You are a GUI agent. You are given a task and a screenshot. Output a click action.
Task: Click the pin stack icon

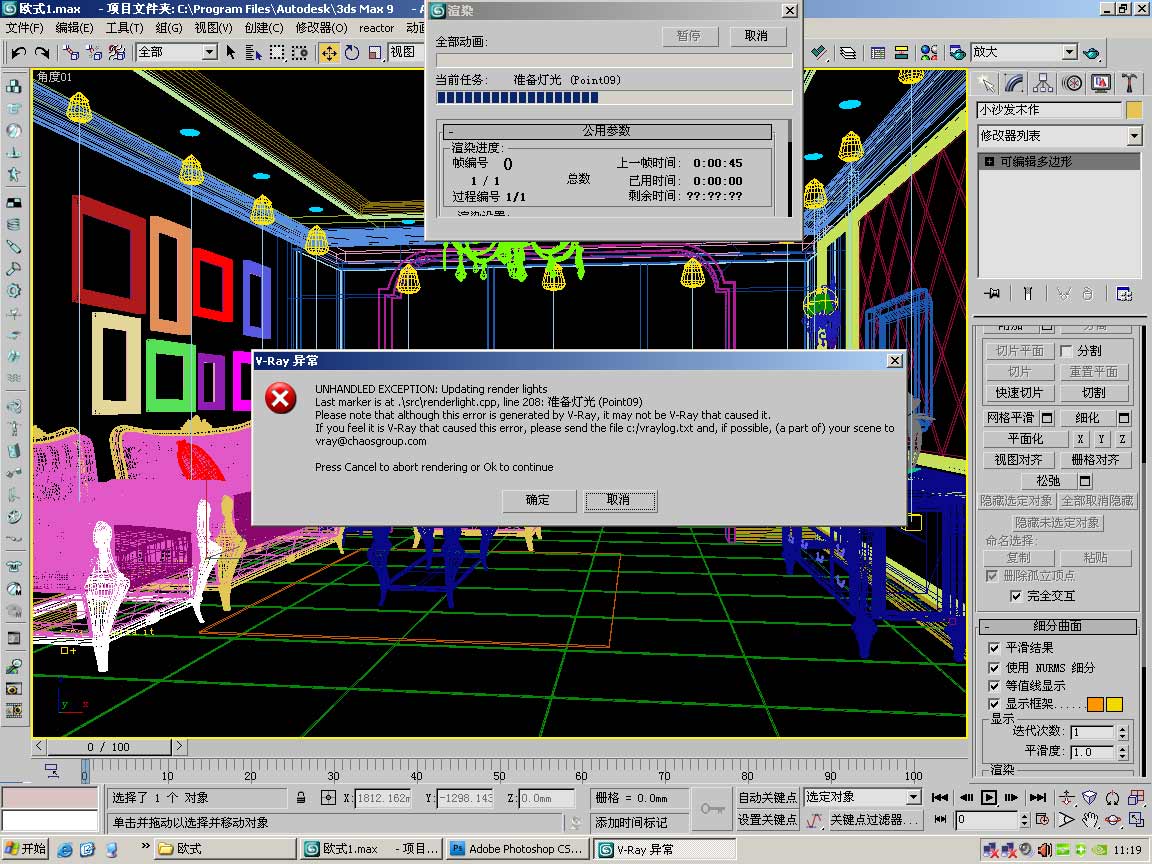point(992,294)
